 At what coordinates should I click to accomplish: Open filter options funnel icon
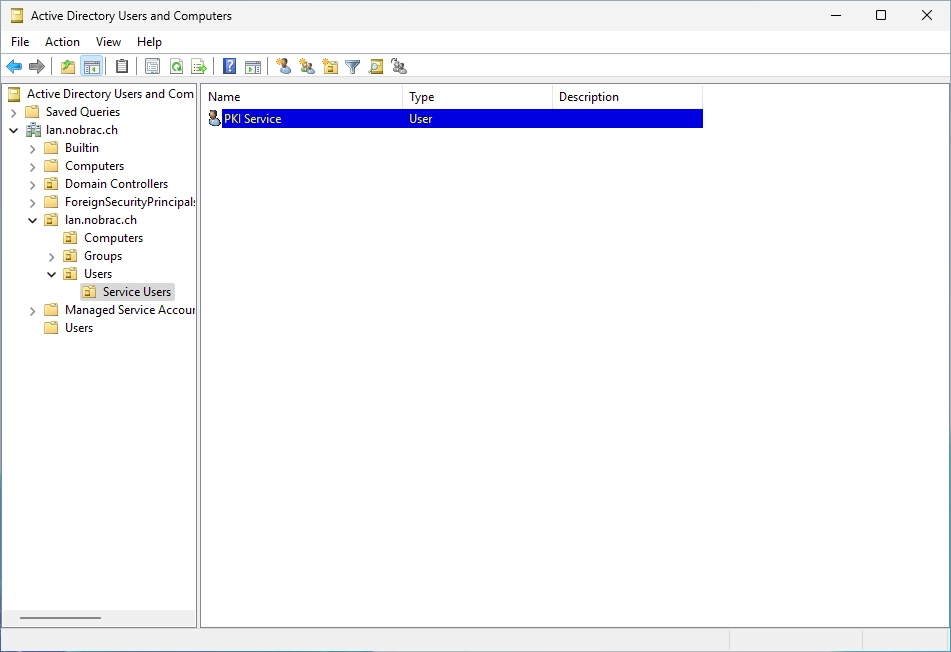pyautogui.click(x=352, y=67)
